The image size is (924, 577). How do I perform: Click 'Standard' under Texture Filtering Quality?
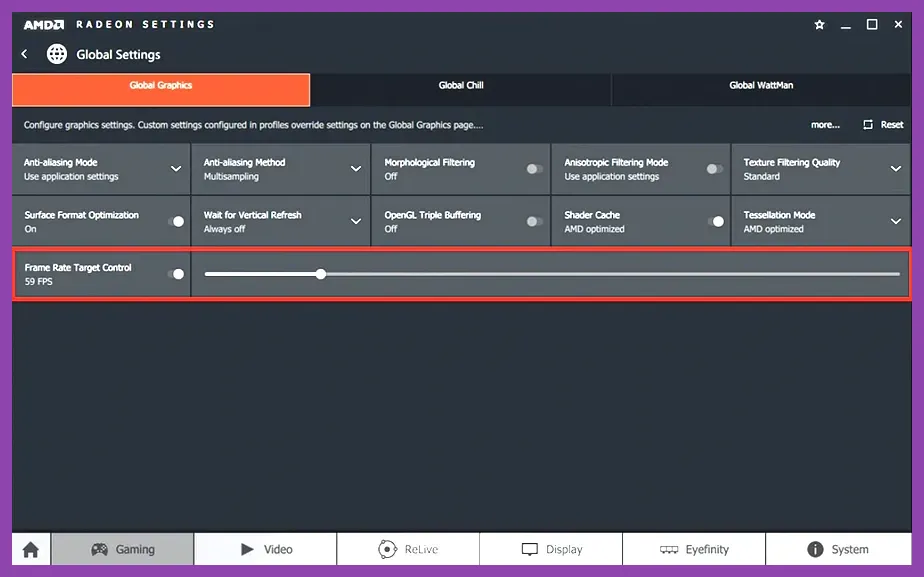click(761, 176)
